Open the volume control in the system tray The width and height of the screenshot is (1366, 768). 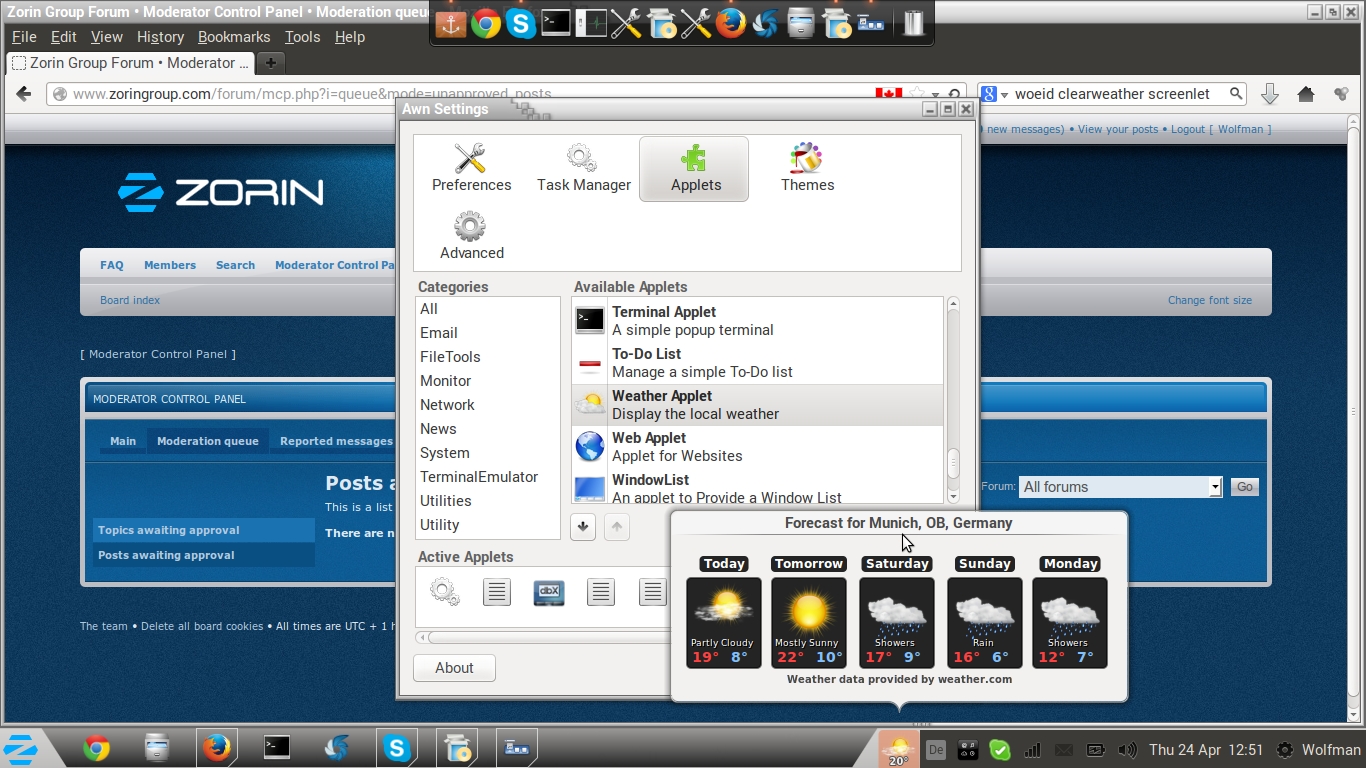tap(1128, 749)
